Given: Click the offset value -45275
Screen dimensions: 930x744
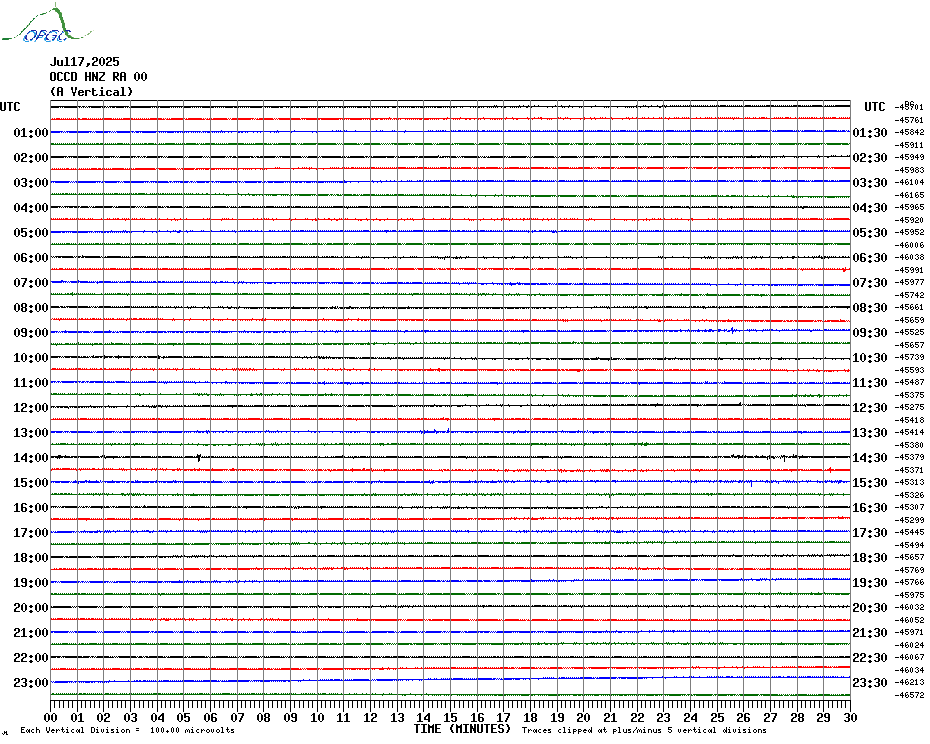Looking at the screenshot, I should [x=909, y=408].
